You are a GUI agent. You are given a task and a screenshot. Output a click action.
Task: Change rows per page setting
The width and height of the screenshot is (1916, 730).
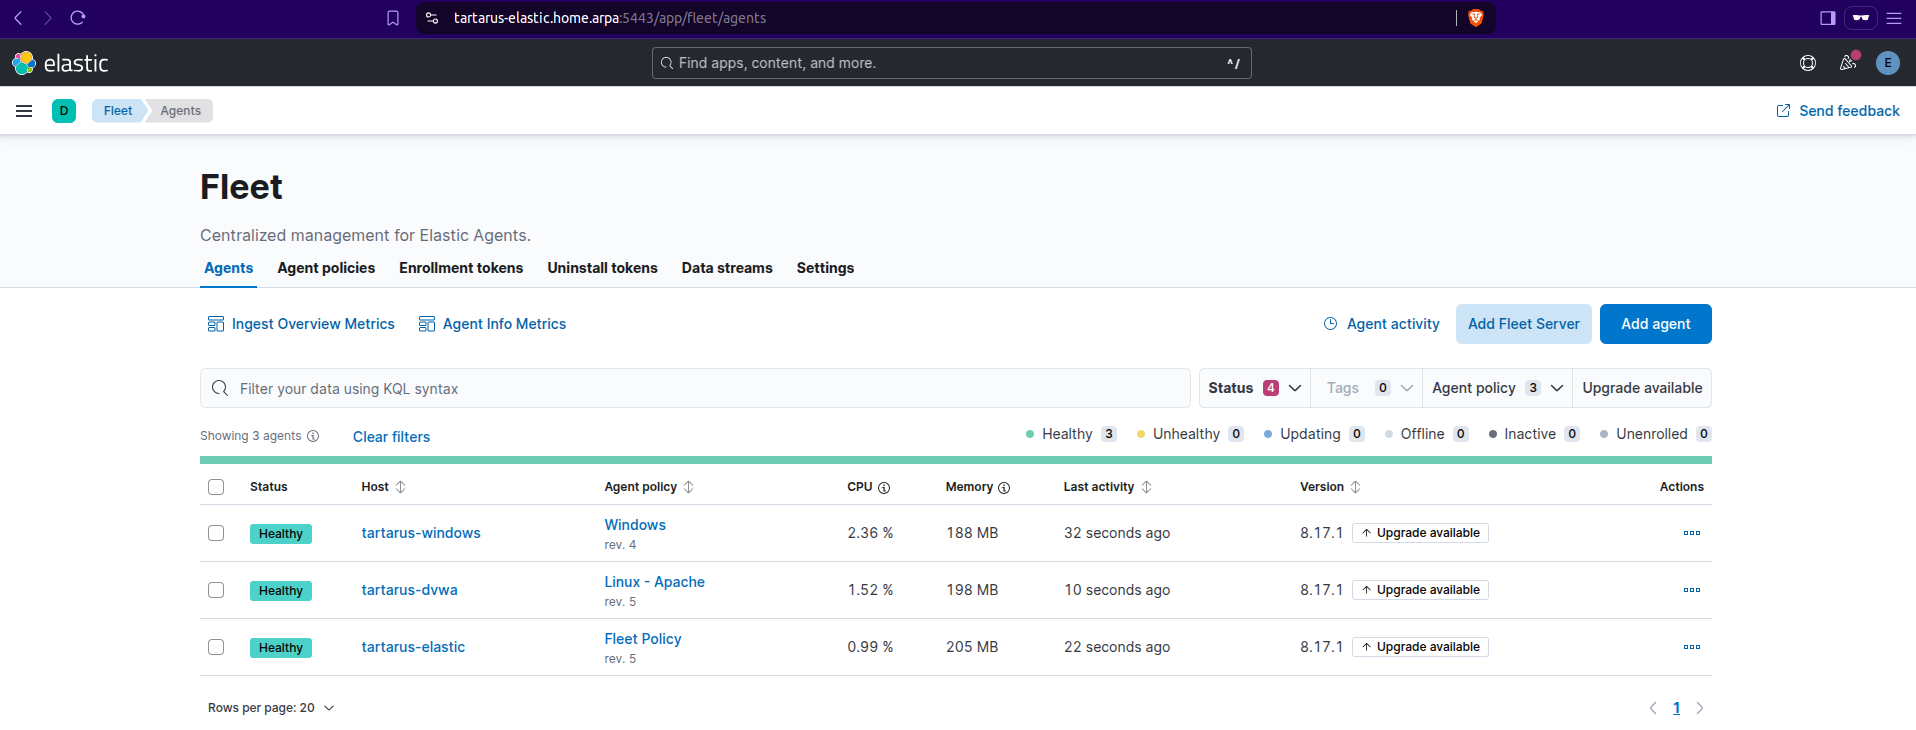270,708
